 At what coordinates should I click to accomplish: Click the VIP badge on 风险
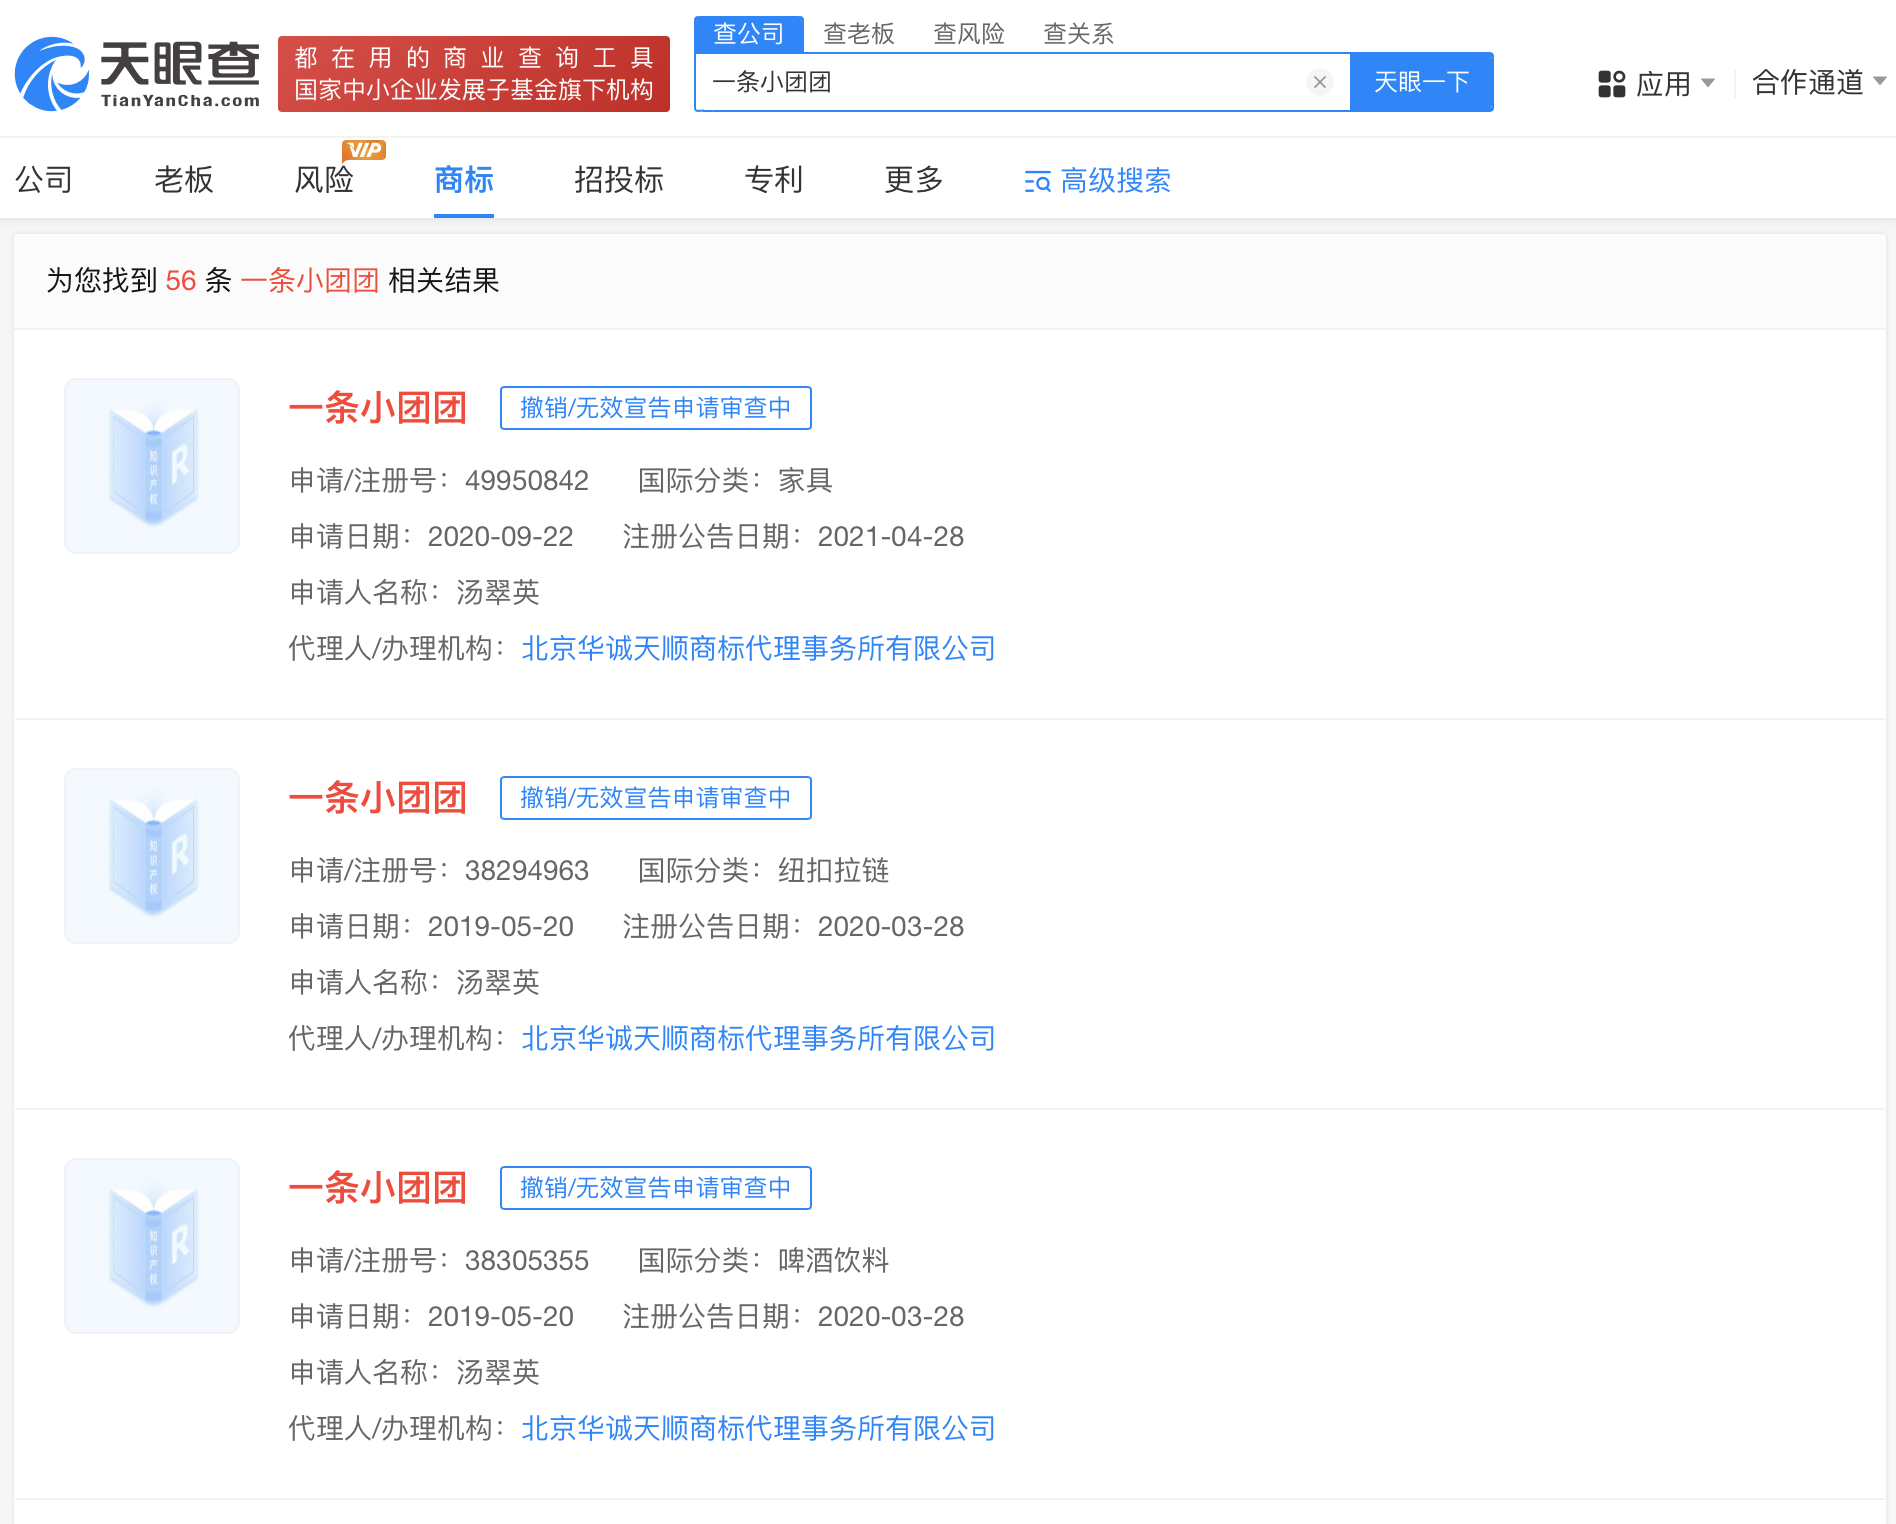pyautogui.click(x=364, y=150)
